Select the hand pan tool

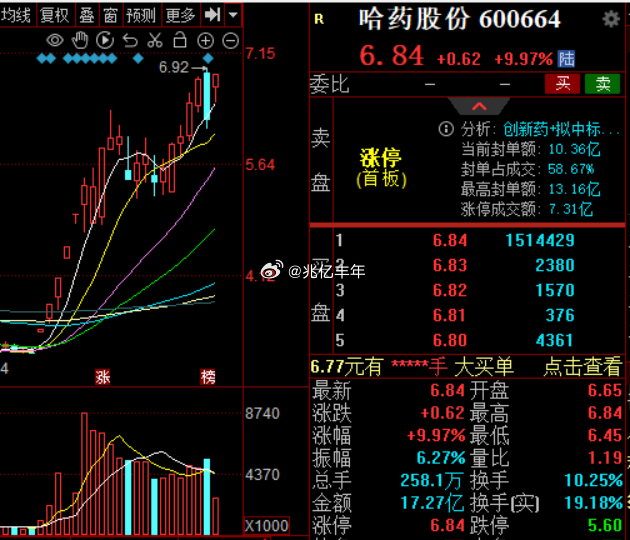pos(80,40)
